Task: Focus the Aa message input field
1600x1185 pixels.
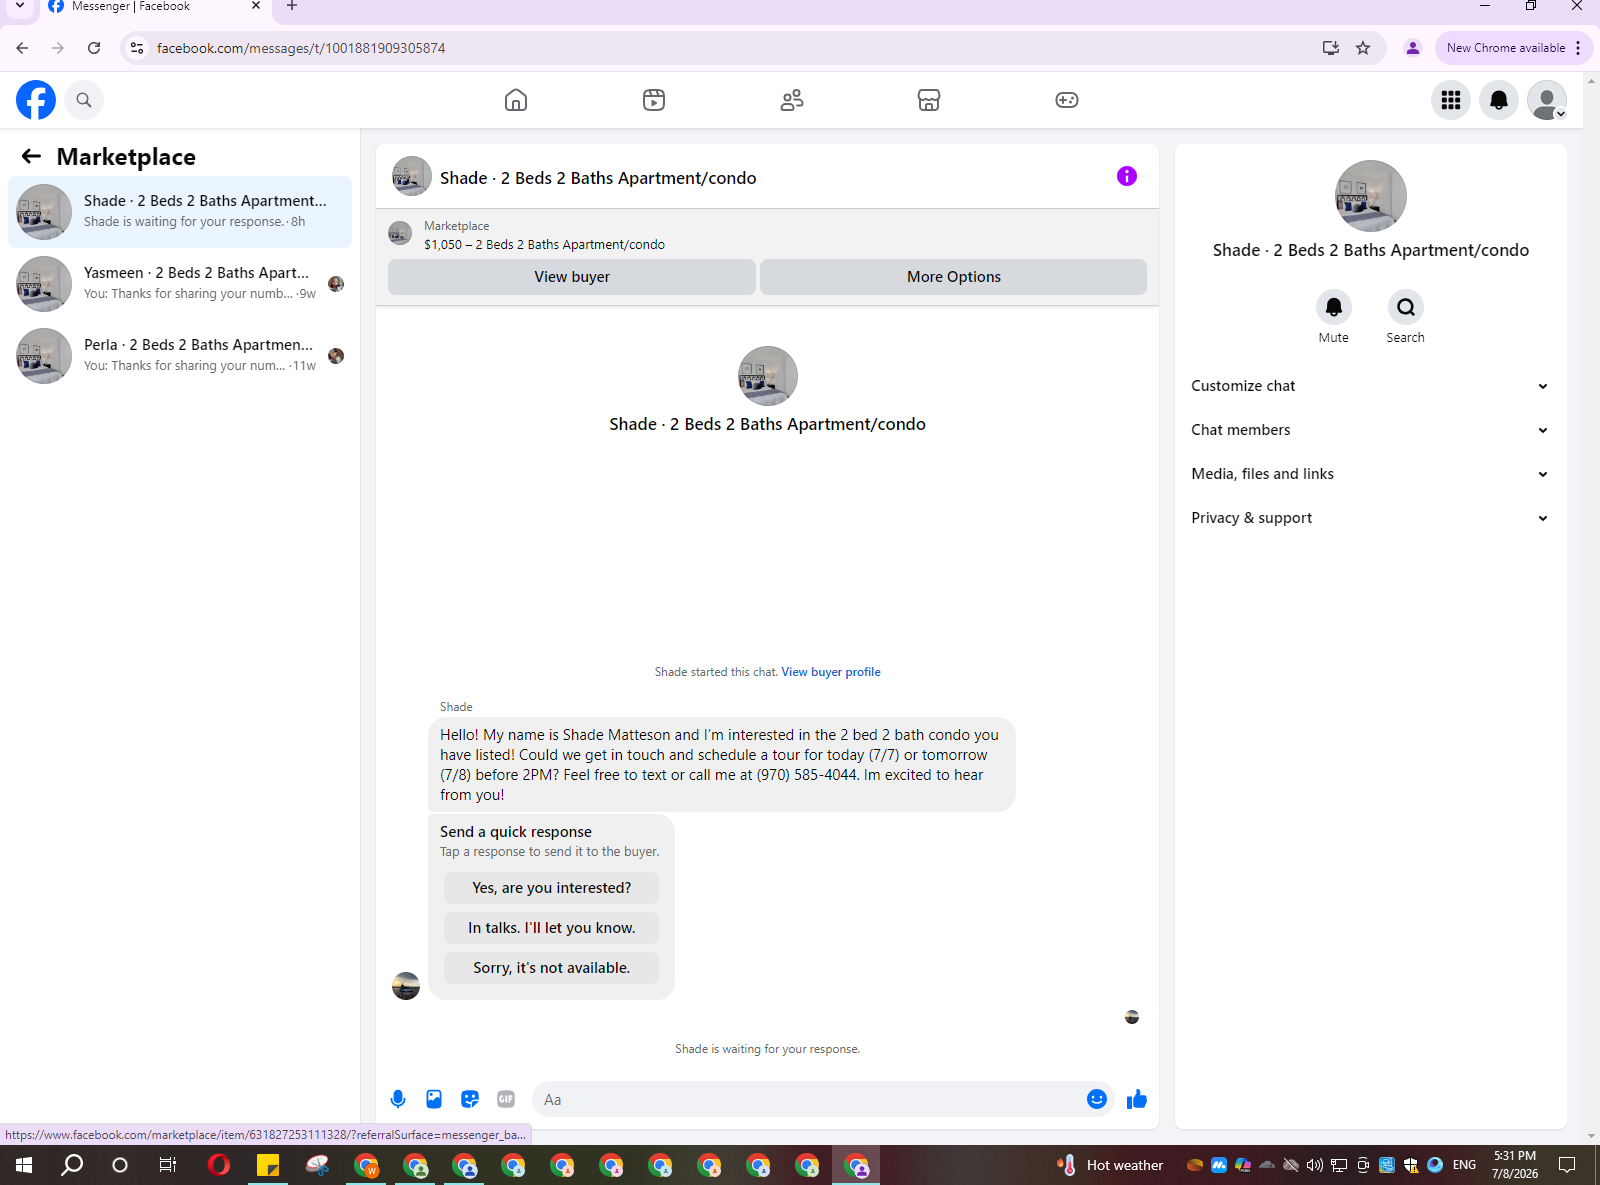Action: click(x=810, y=1099)
